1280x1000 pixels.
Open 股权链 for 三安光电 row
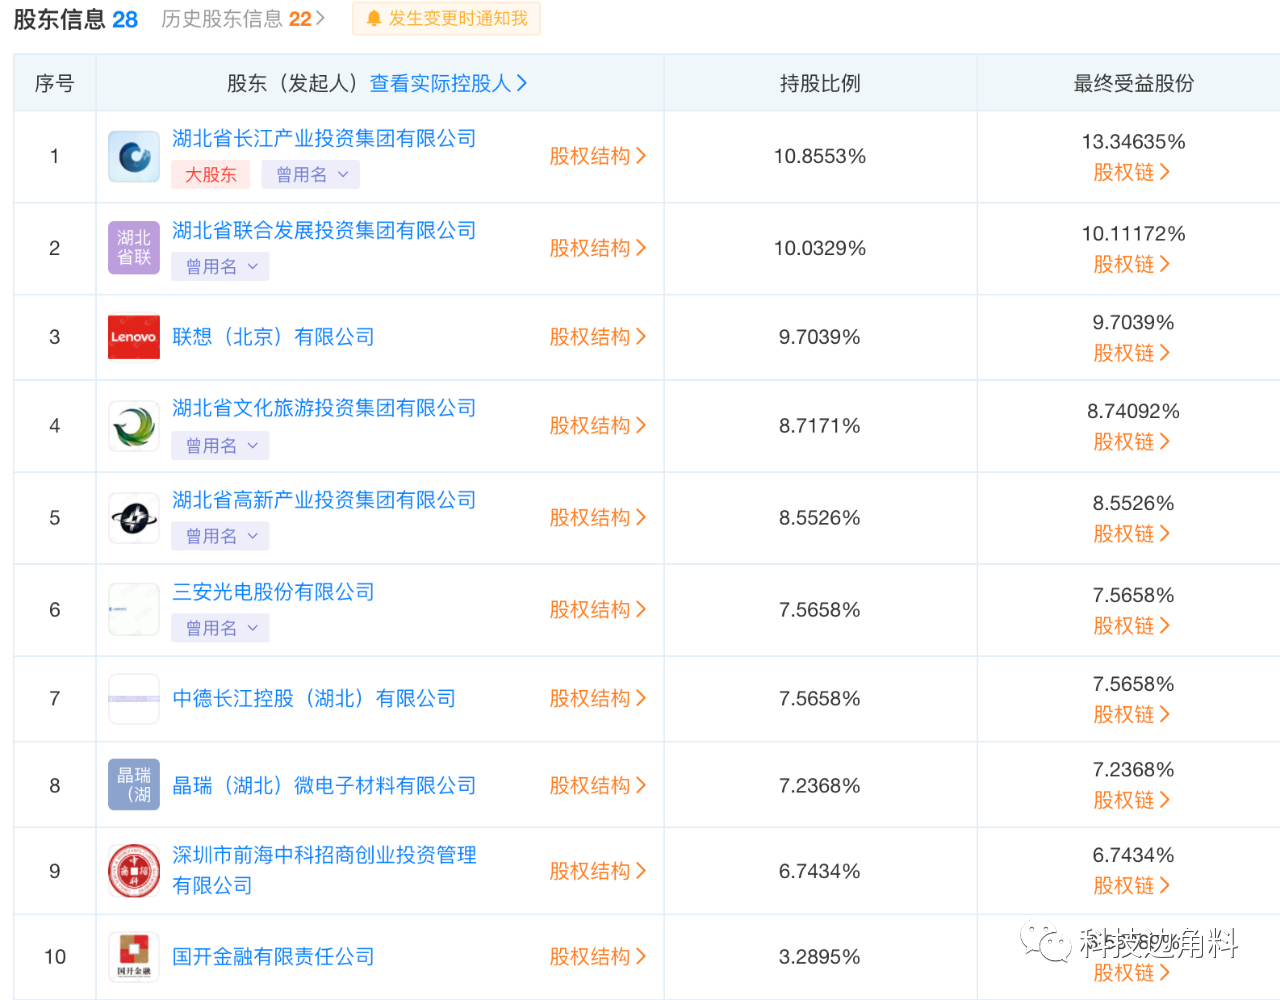click(1132, 626)
